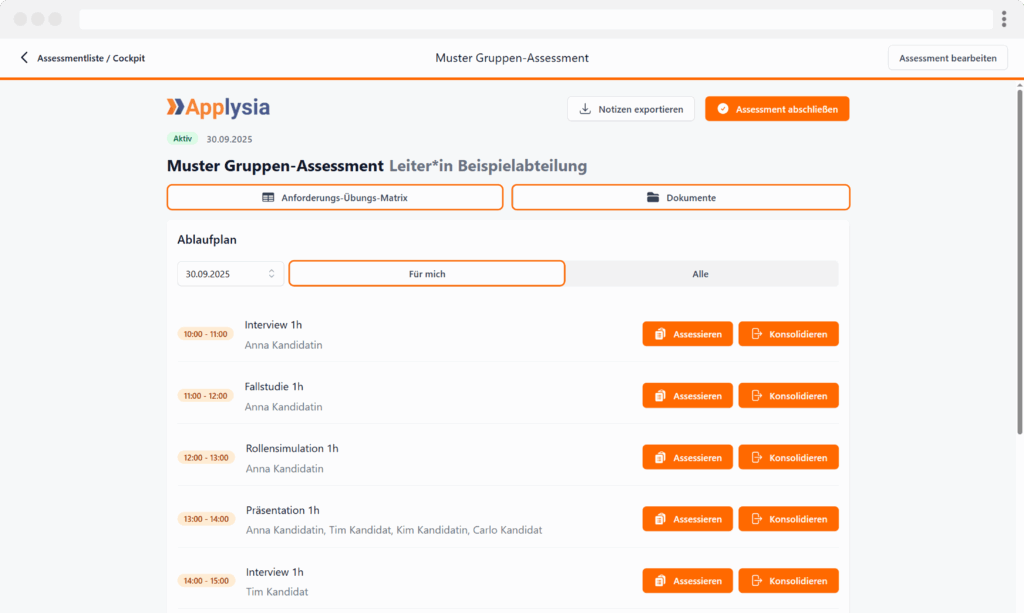Click Assessieren for the 10:00 Interview

[687, 334]
